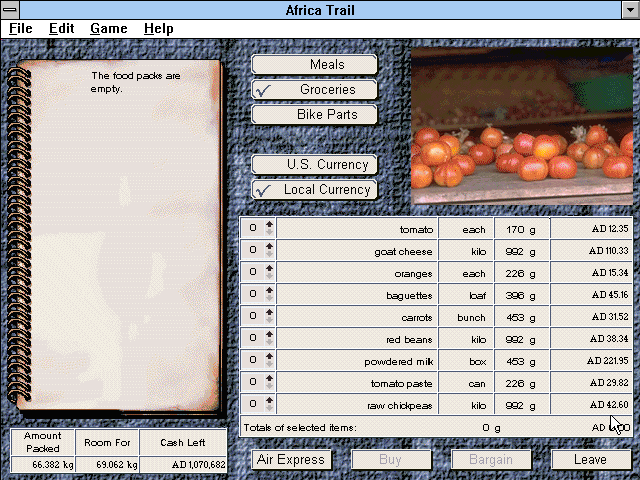The width and height of the screenshot is (640, 480).
Task: Click the Room For 69.062 kg value
Action: tap(116, 465)
